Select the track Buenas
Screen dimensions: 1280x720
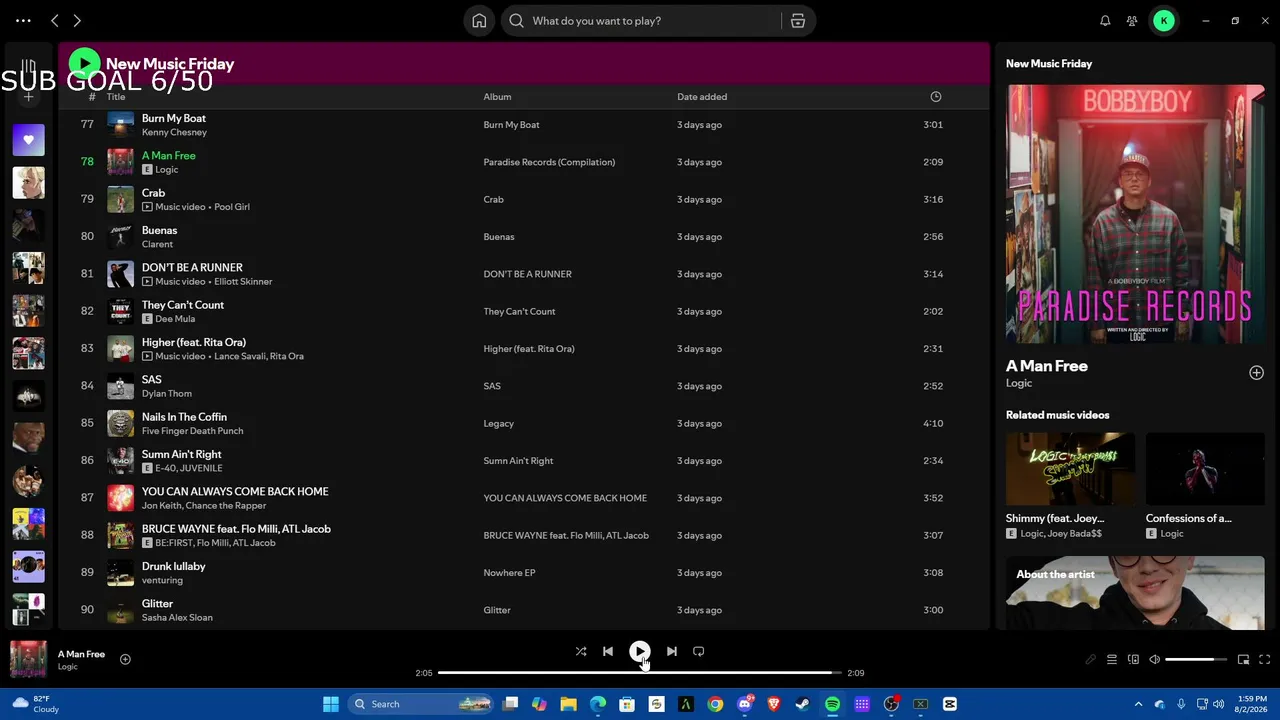(159, 230)
